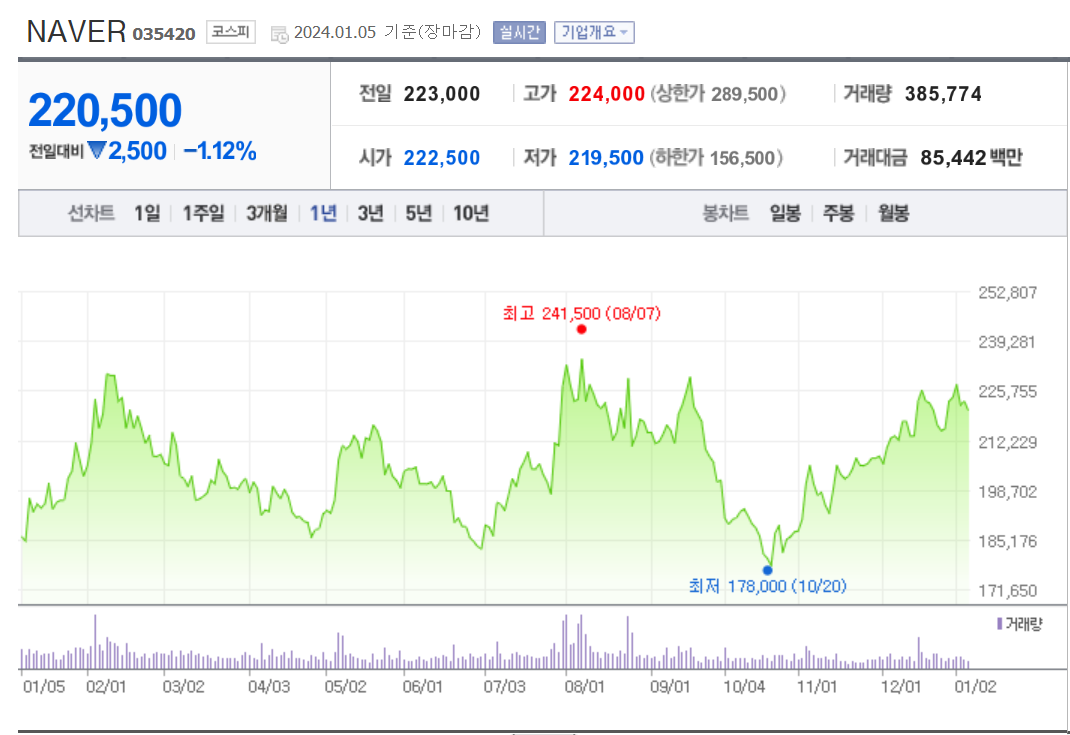Image resolution: width=1070 pixels, height=735 pixels.
Task: Click the stock code 035420
Action: pyautogui.click(x=164, y=34)
